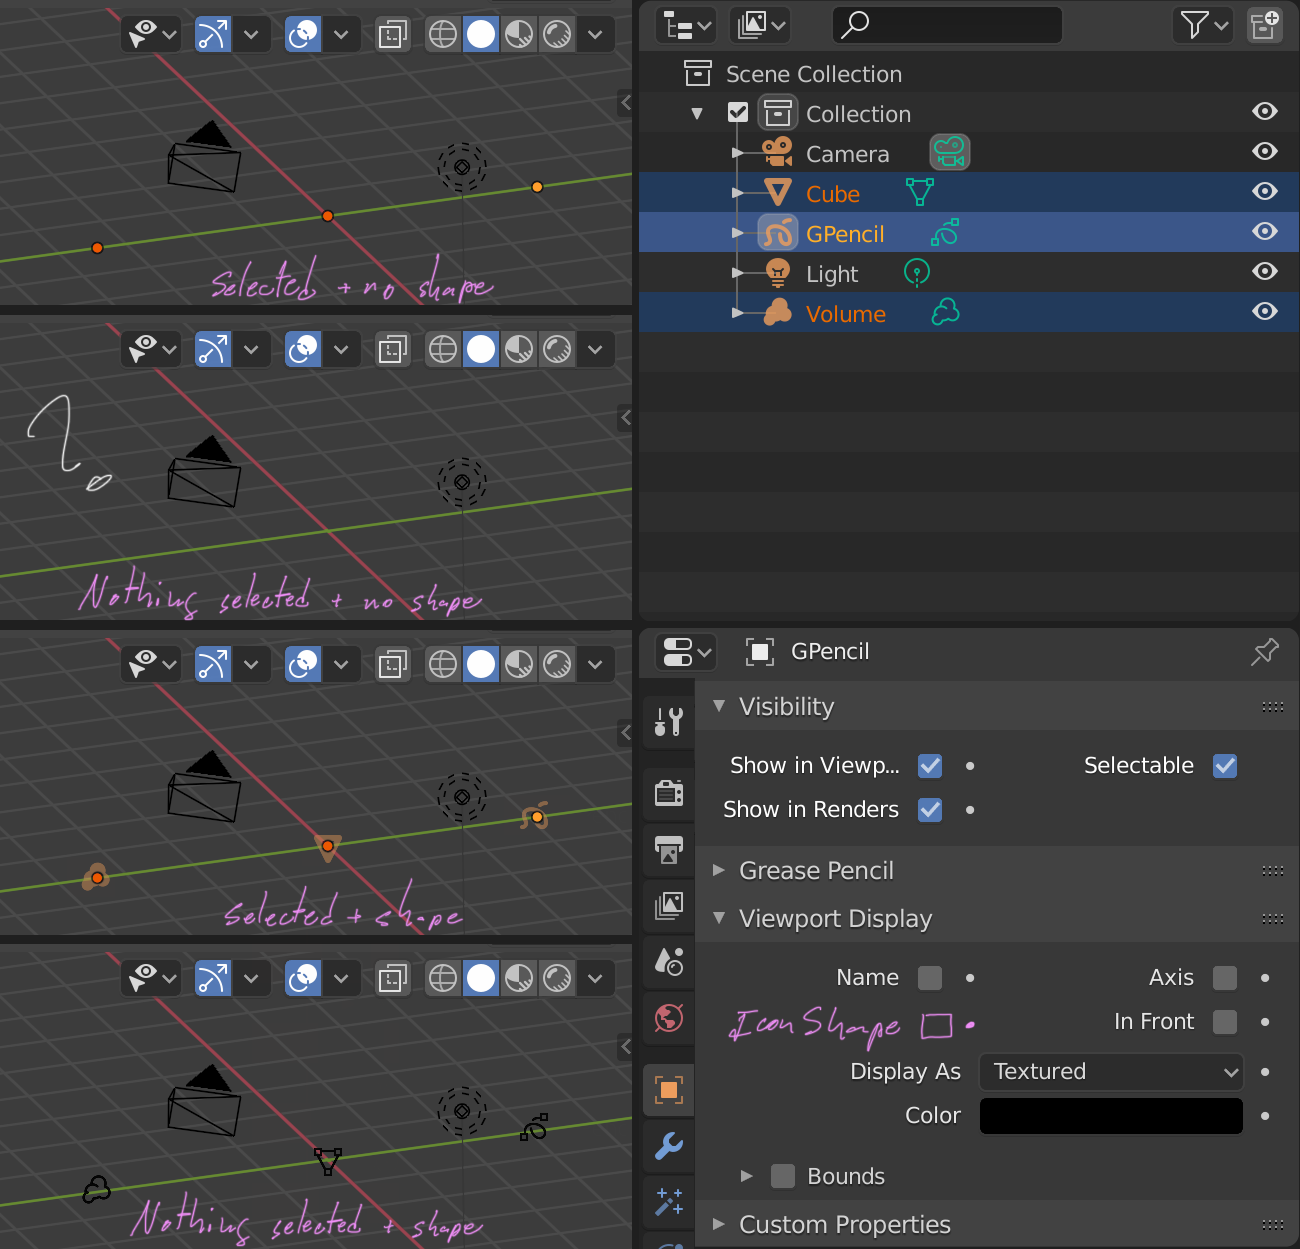Uncheck Show in Renders
1300x1249 pixels.
point(930,810)
